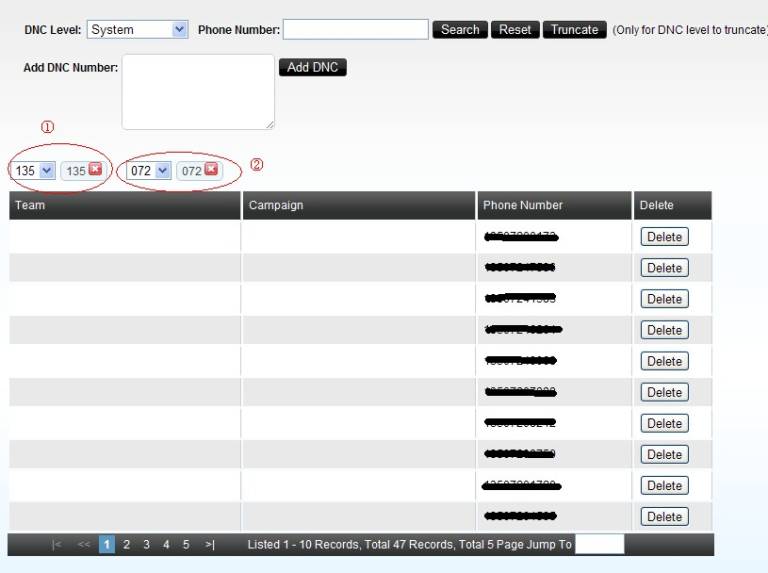The width and height of the screenshot is (768, 573).
Task: Go to the first page arrow
Action: pyautogui.click(x=57, y=545)
